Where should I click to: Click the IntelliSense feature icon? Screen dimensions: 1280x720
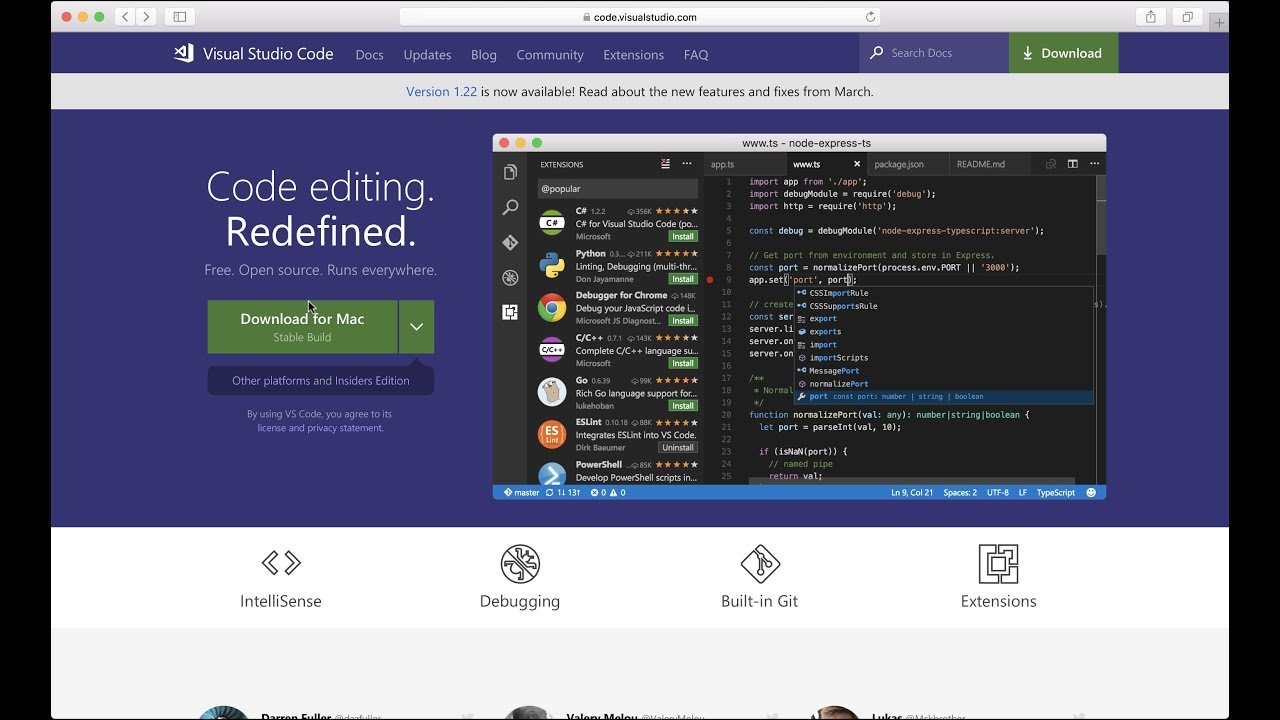coord(281,563)
